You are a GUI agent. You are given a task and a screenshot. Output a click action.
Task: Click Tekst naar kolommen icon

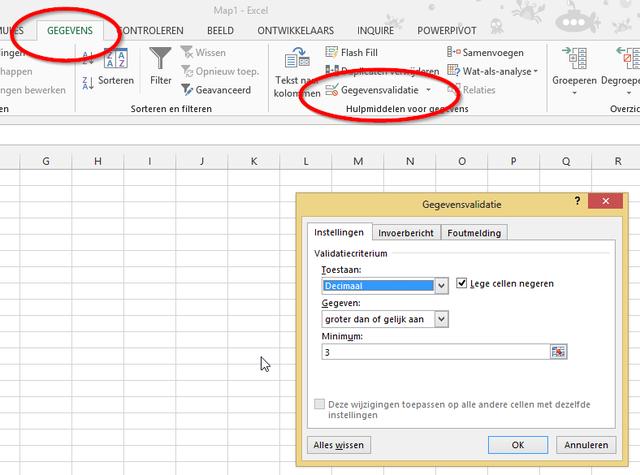[x=297, y=70]
